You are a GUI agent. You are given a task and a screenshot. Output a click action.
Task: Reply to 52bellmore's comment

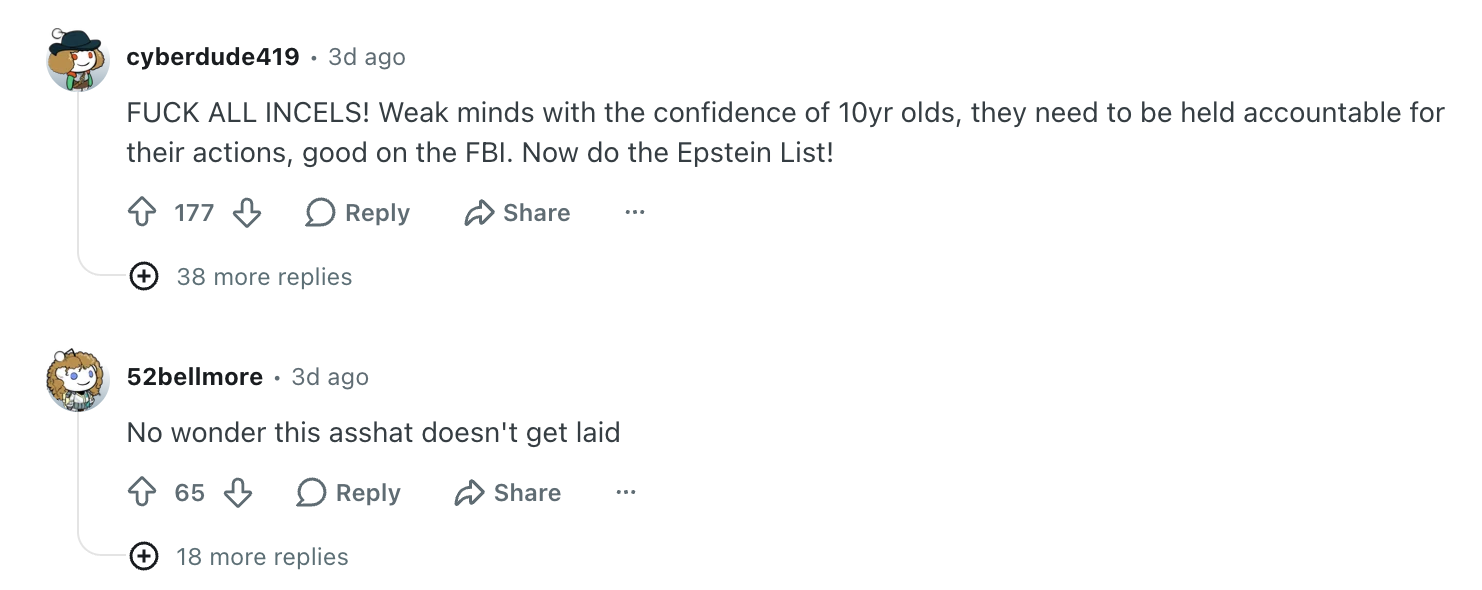tap(349, 493)
